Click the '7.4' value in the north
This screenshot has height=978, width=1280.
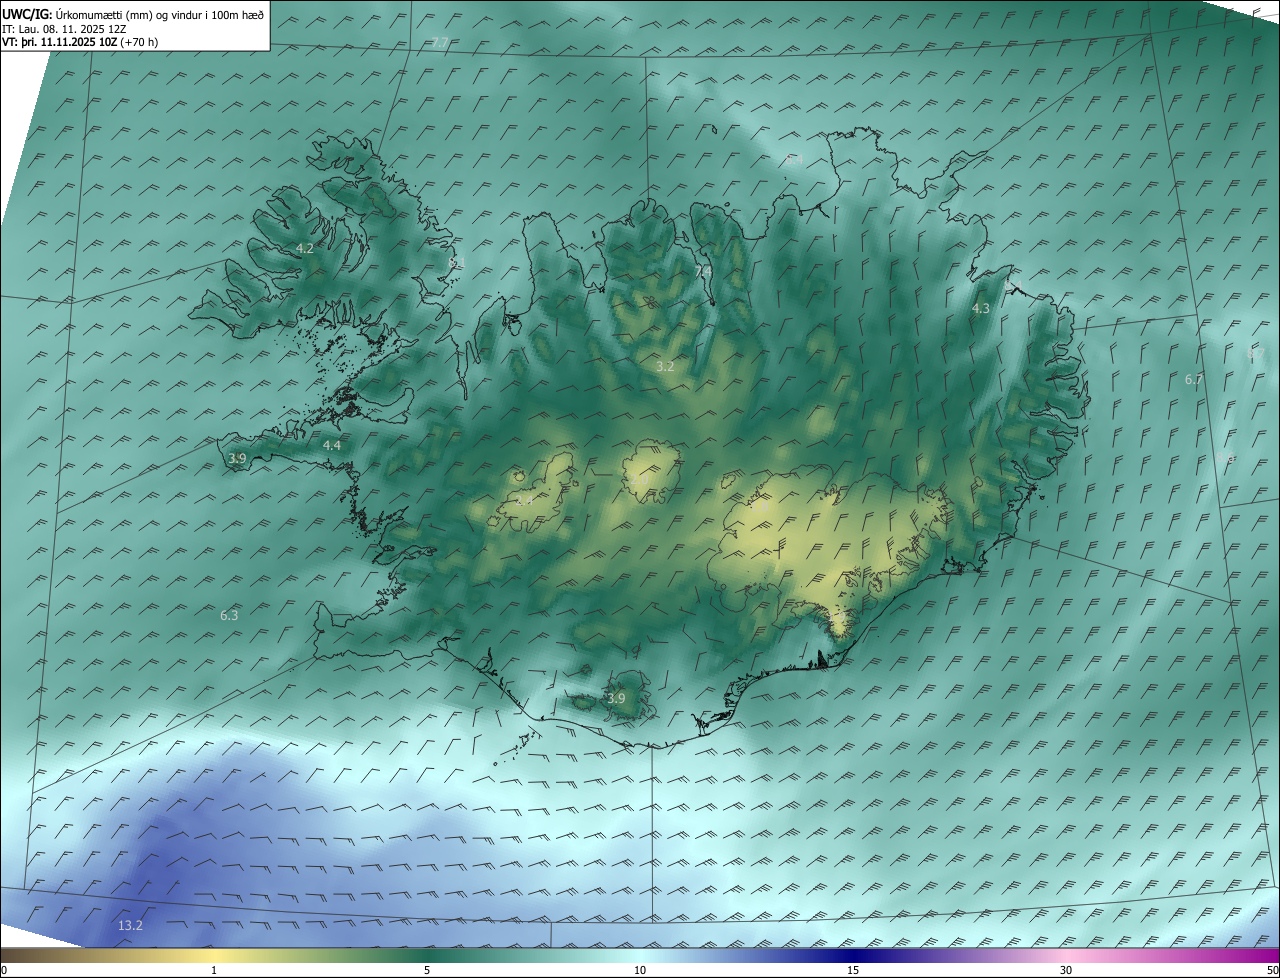pos(703,271)
